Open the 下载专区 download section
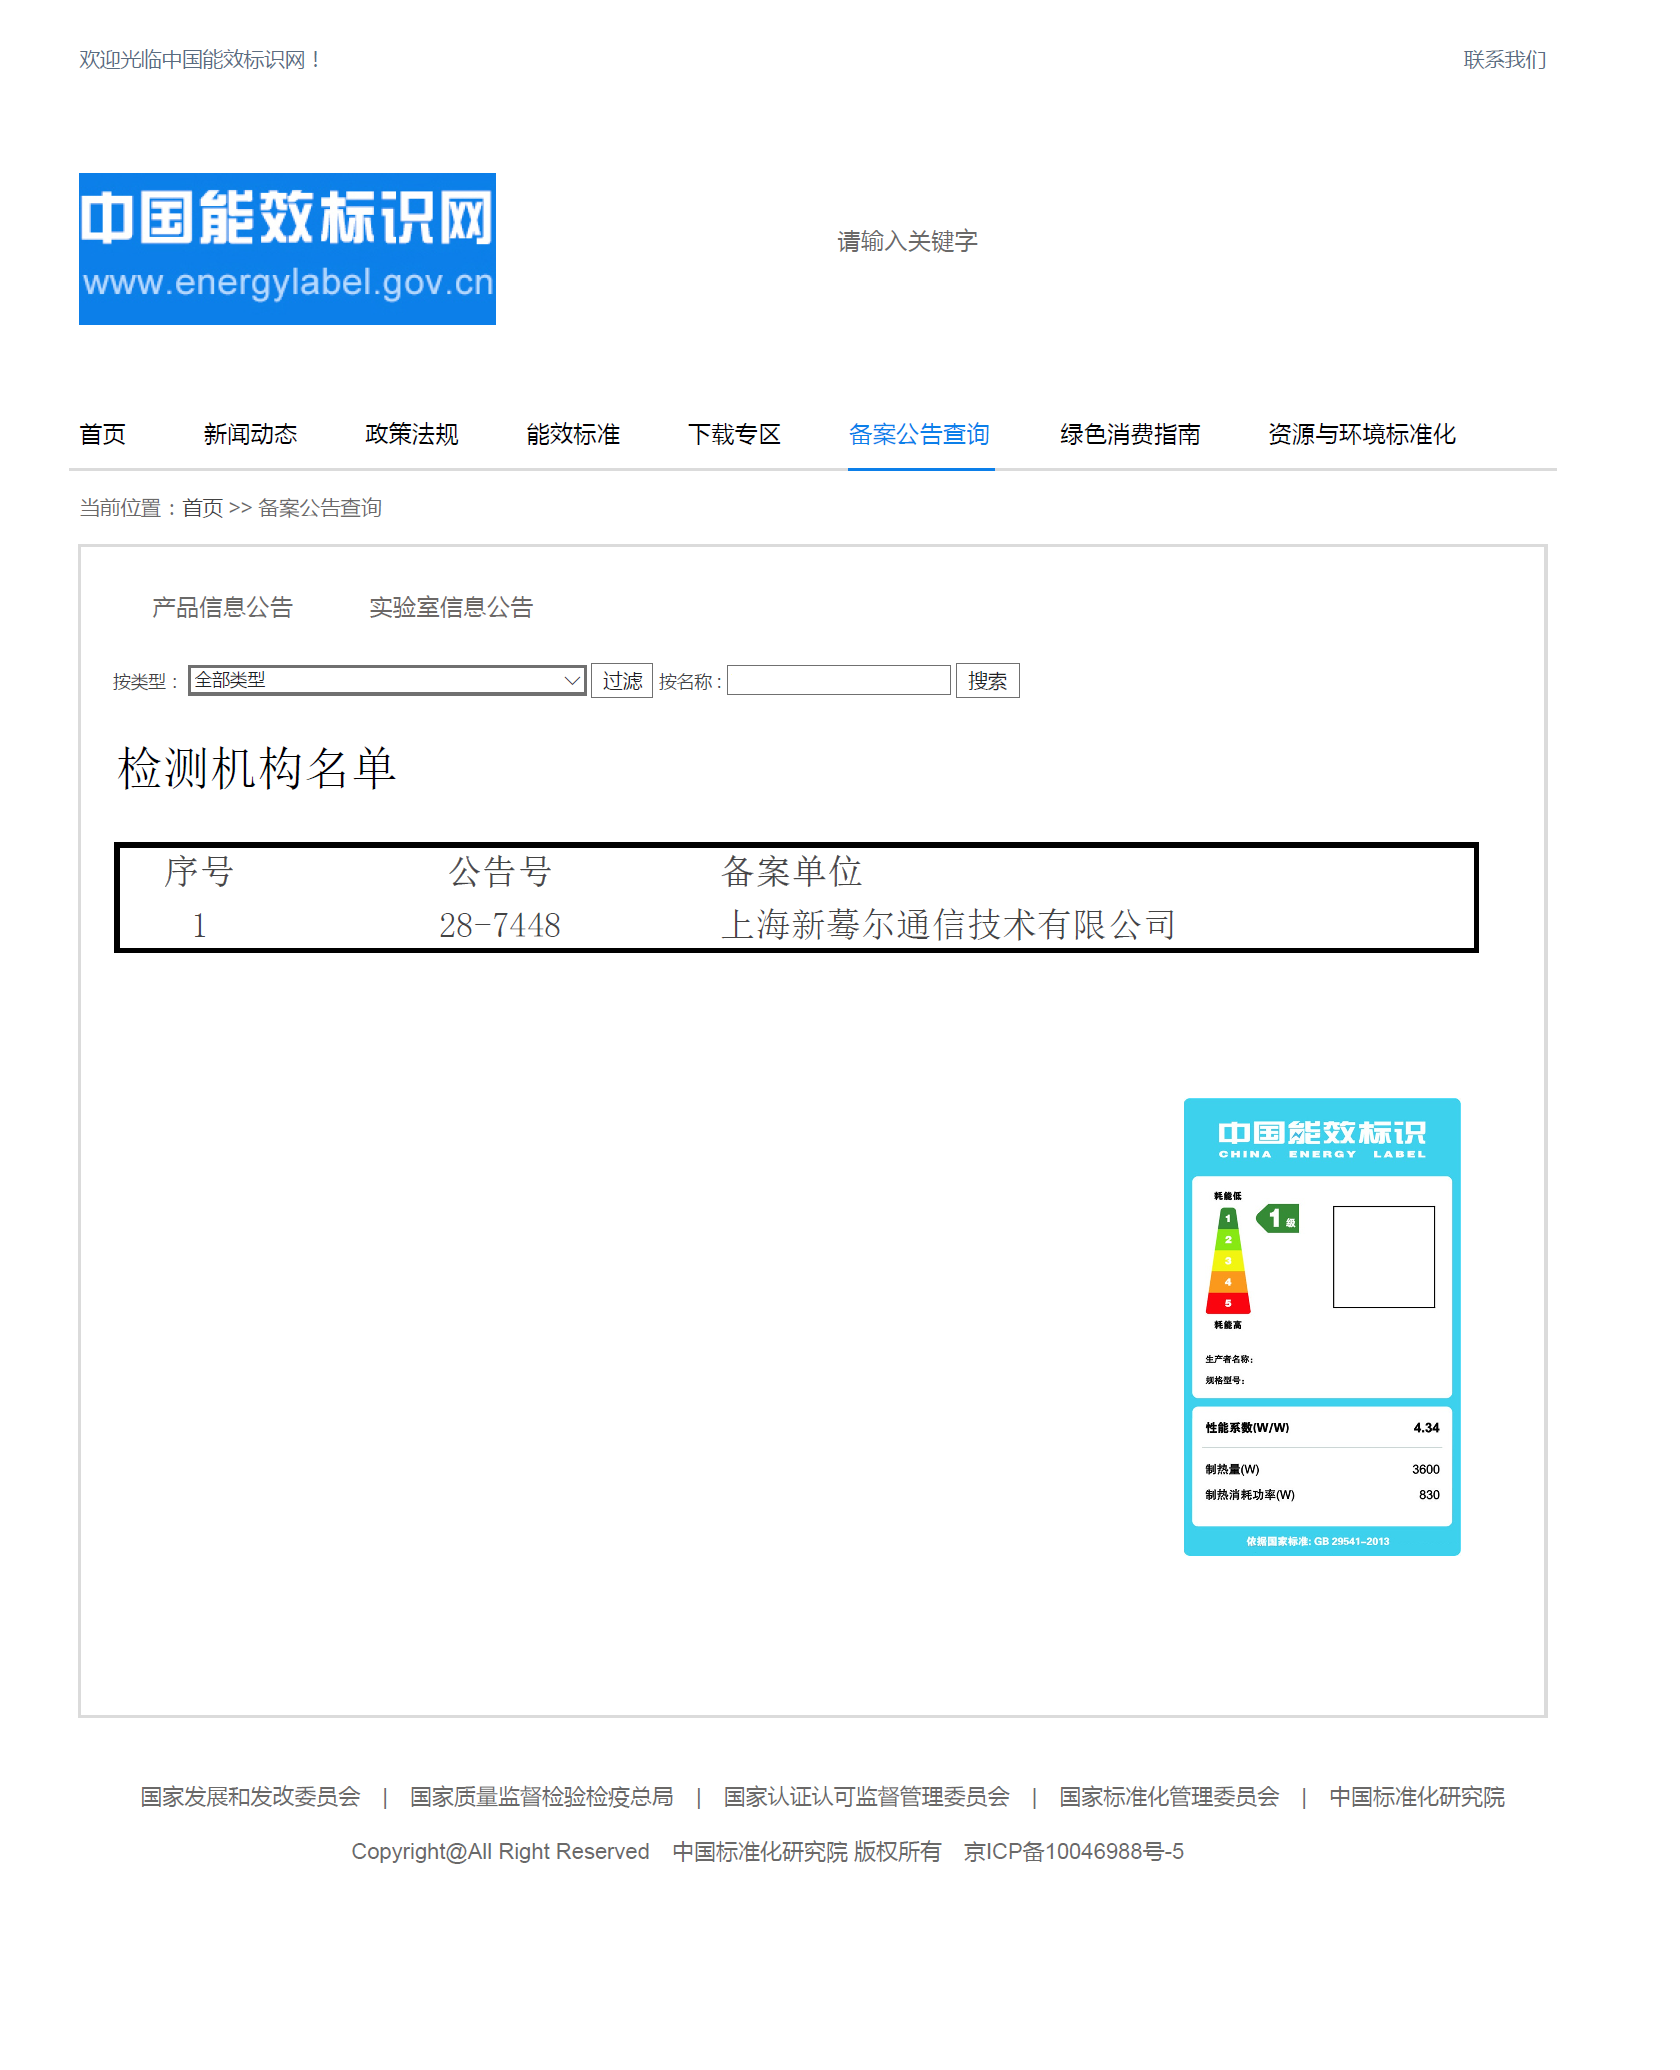Screen dimensions: 1680x2070 pyautogui.click(x=735, y=434)
